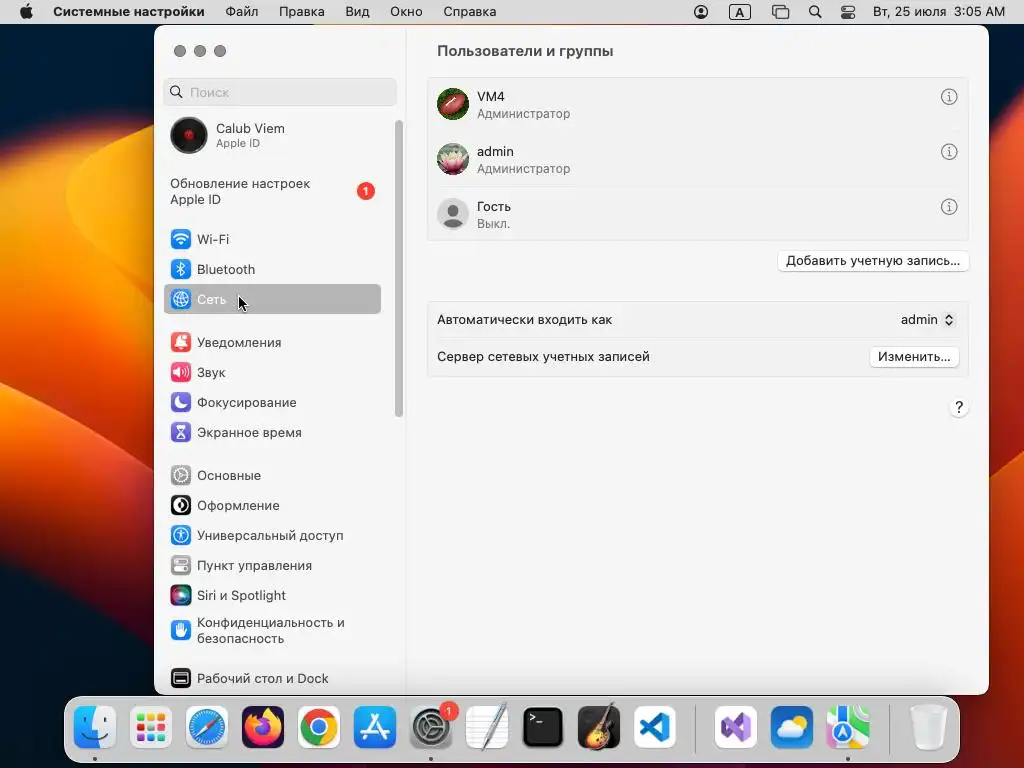Open the Вид menu
Viewport: 1024px width, 768px height.
[357, 12]
